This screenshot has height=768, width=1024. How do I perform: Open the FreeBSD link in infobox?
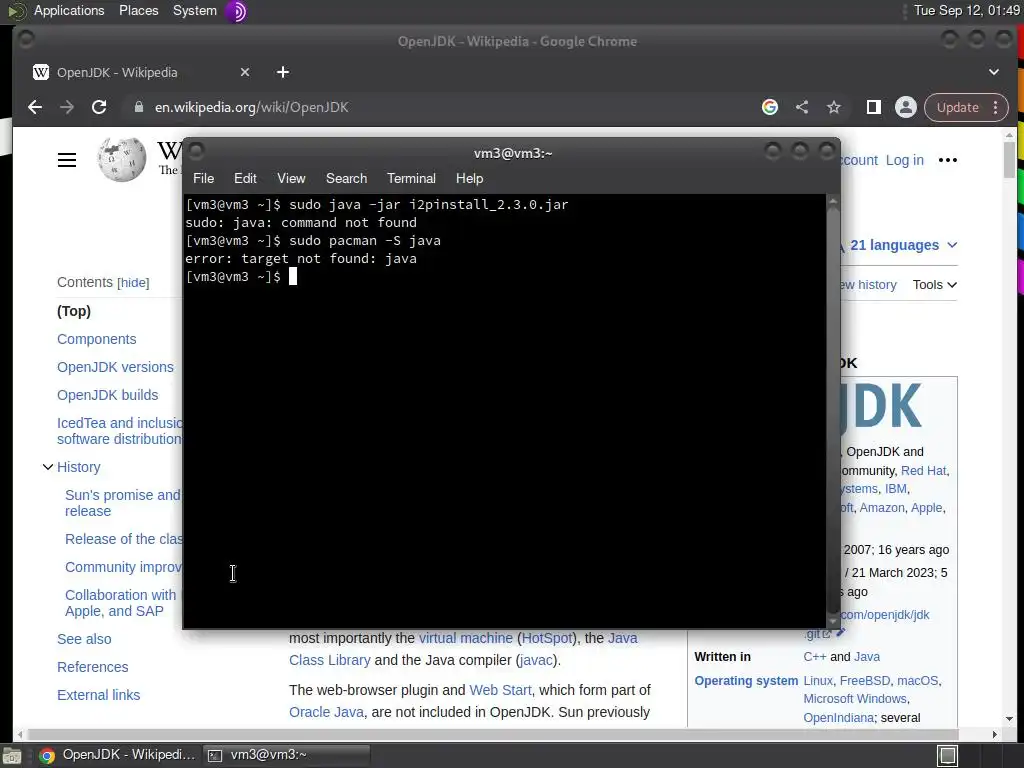point(865,681)
